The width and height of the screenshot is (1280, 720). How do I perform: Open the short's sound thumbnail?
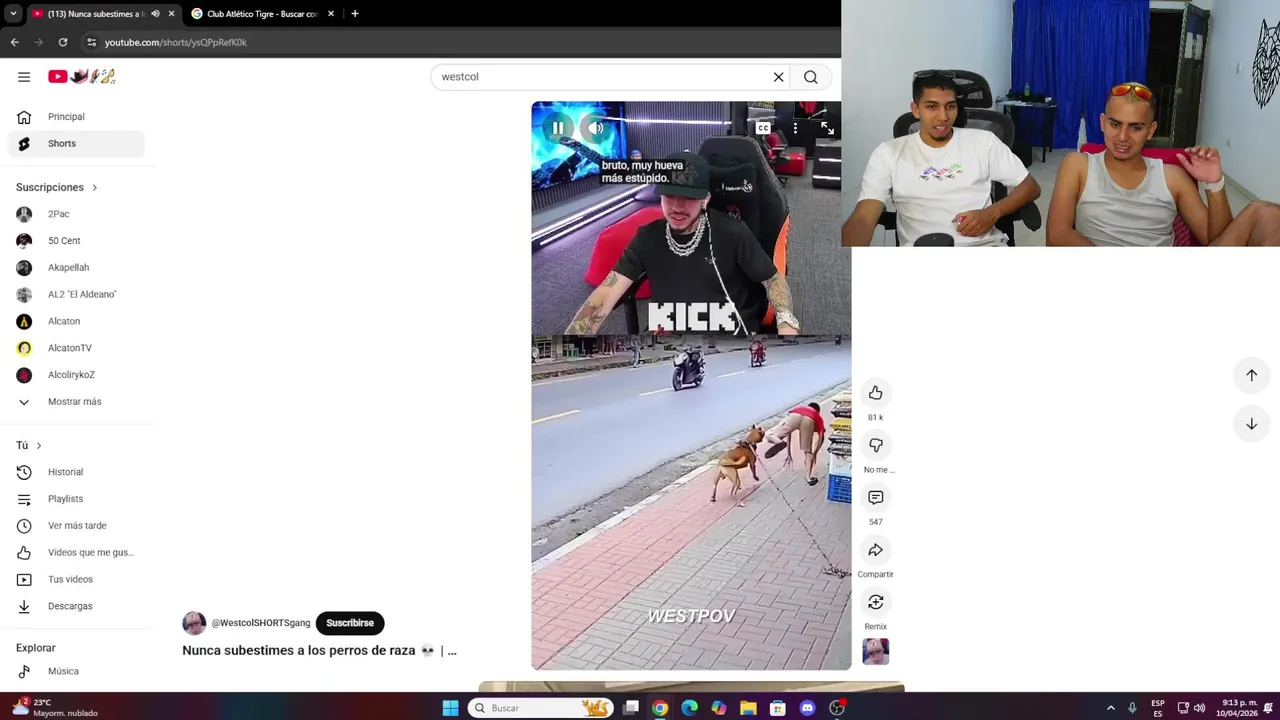coord(875,652)
